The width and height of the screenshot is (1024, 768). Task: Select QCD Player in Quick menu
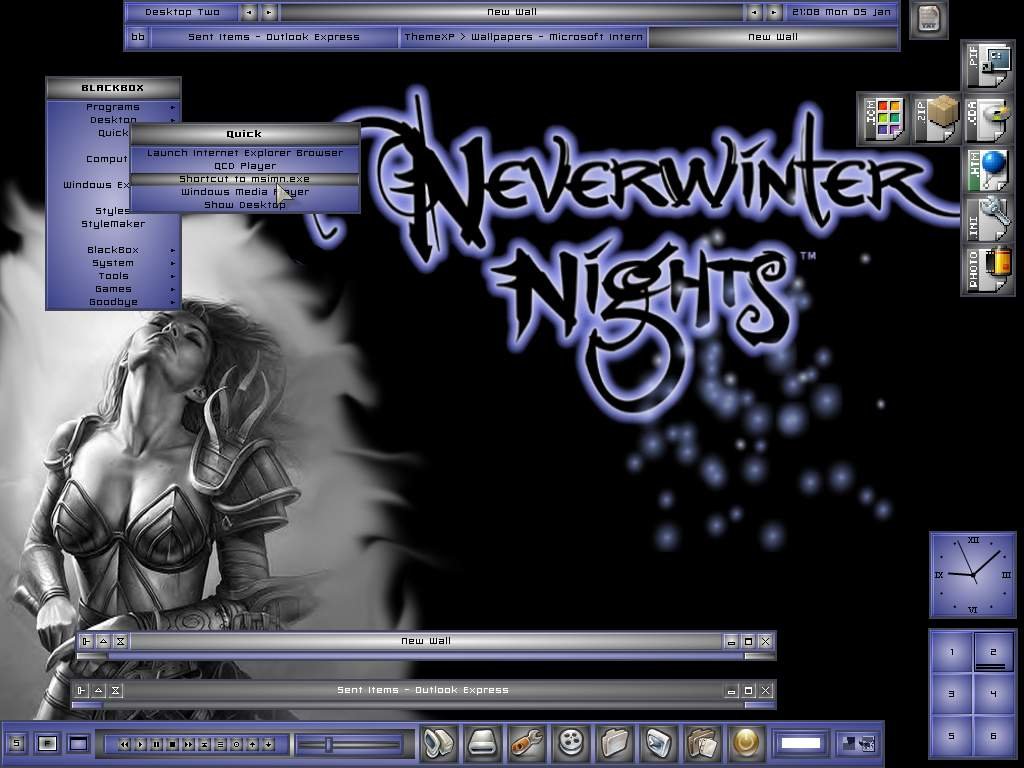245,166
